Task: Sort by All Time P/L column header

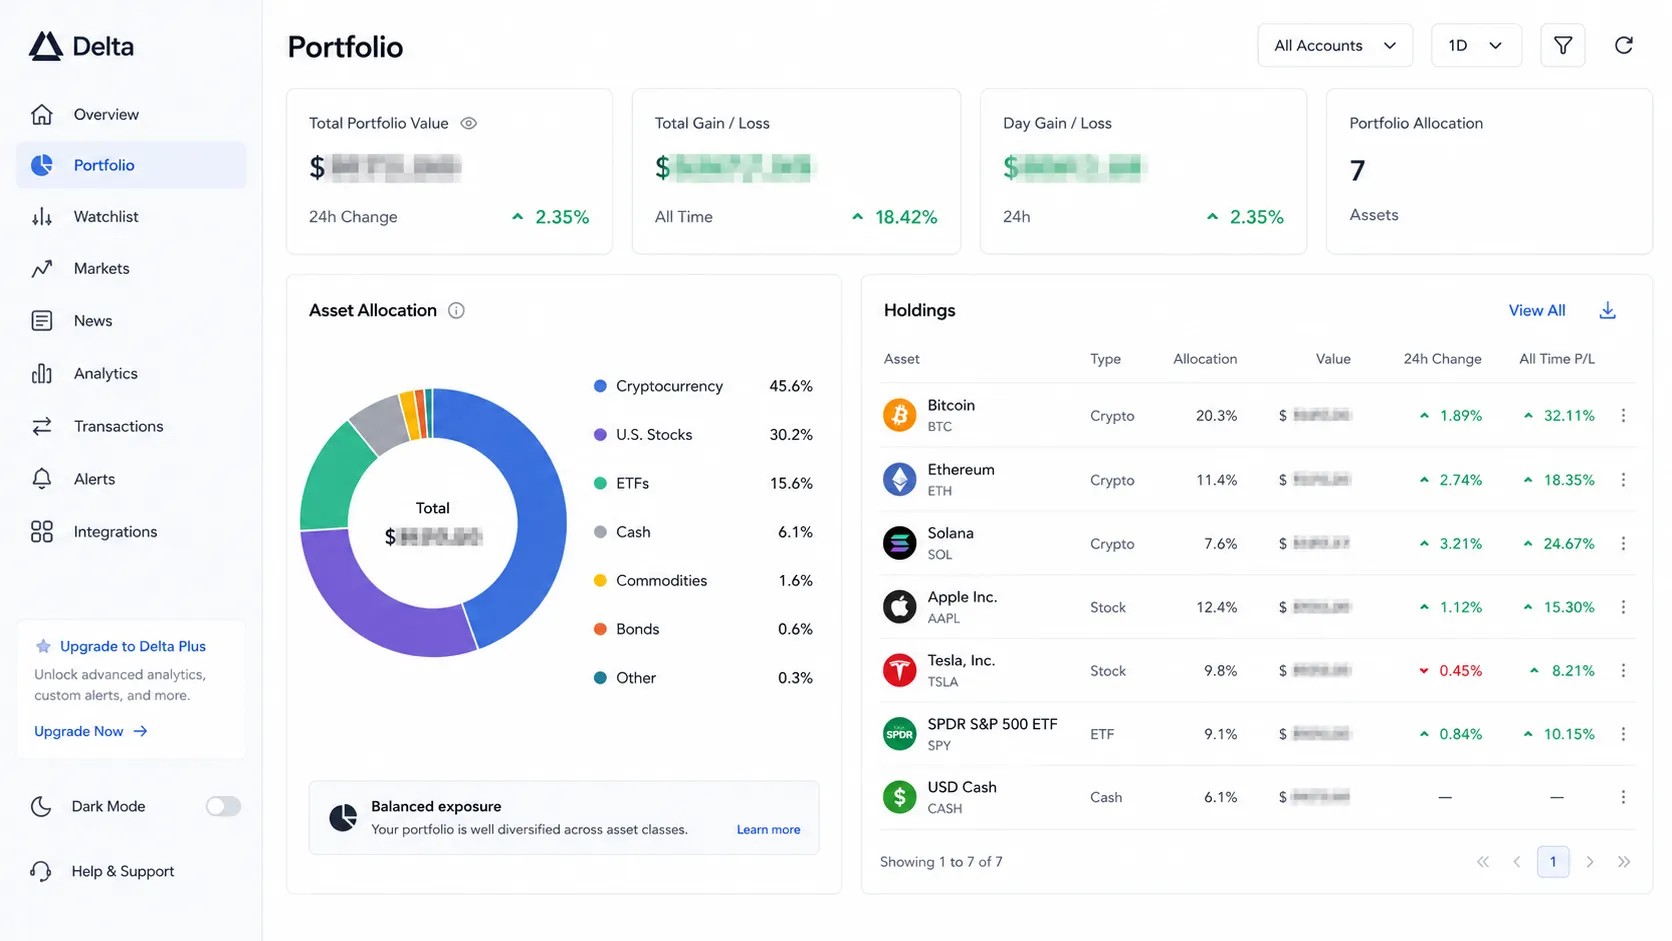Action: click(x=1557, y=359)
